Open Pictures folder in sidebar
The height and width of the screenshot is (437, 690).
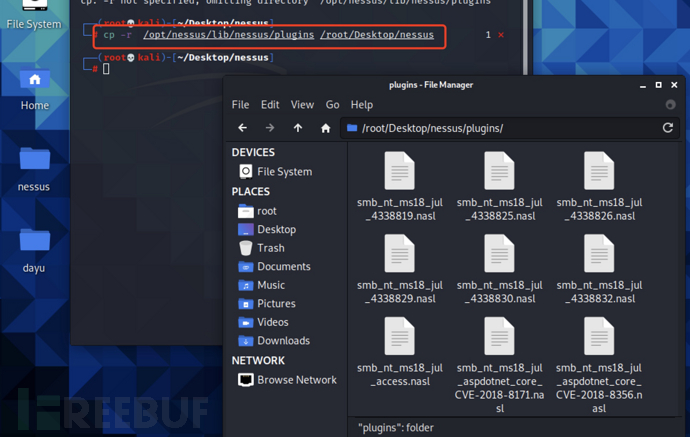267,304
